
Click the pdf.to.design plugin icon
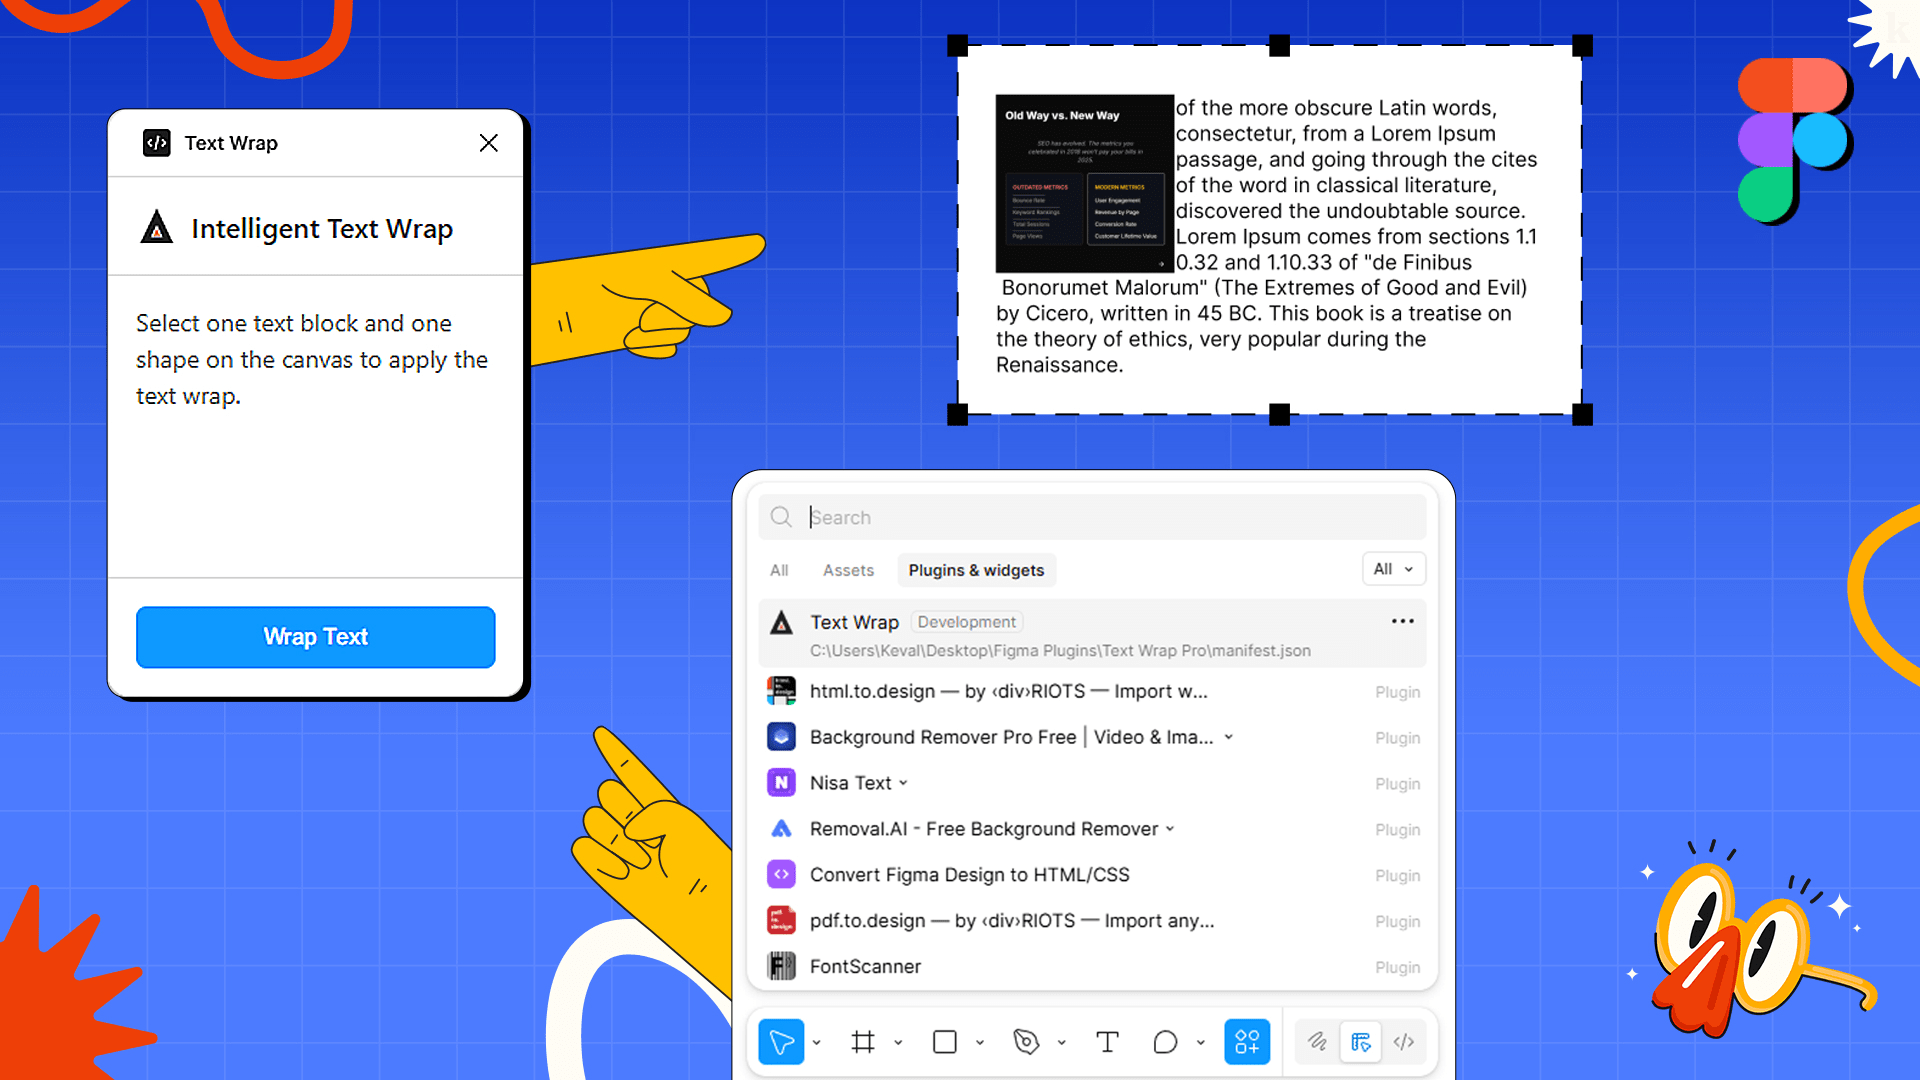tap(781, 921)
